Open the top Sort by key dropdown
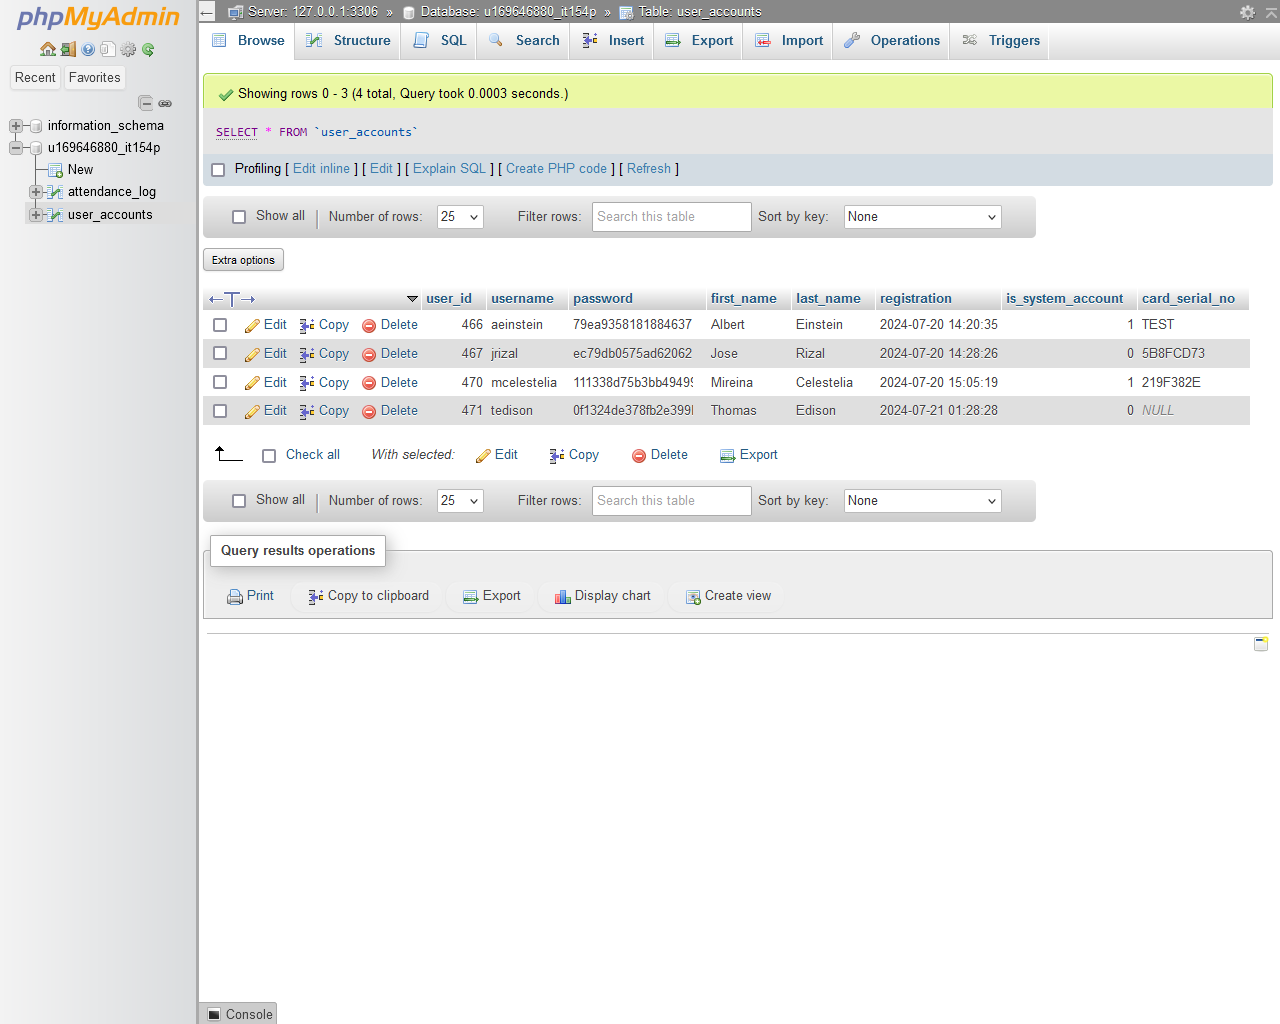This screenshot has width=1280, height=1024. (922, 217)
